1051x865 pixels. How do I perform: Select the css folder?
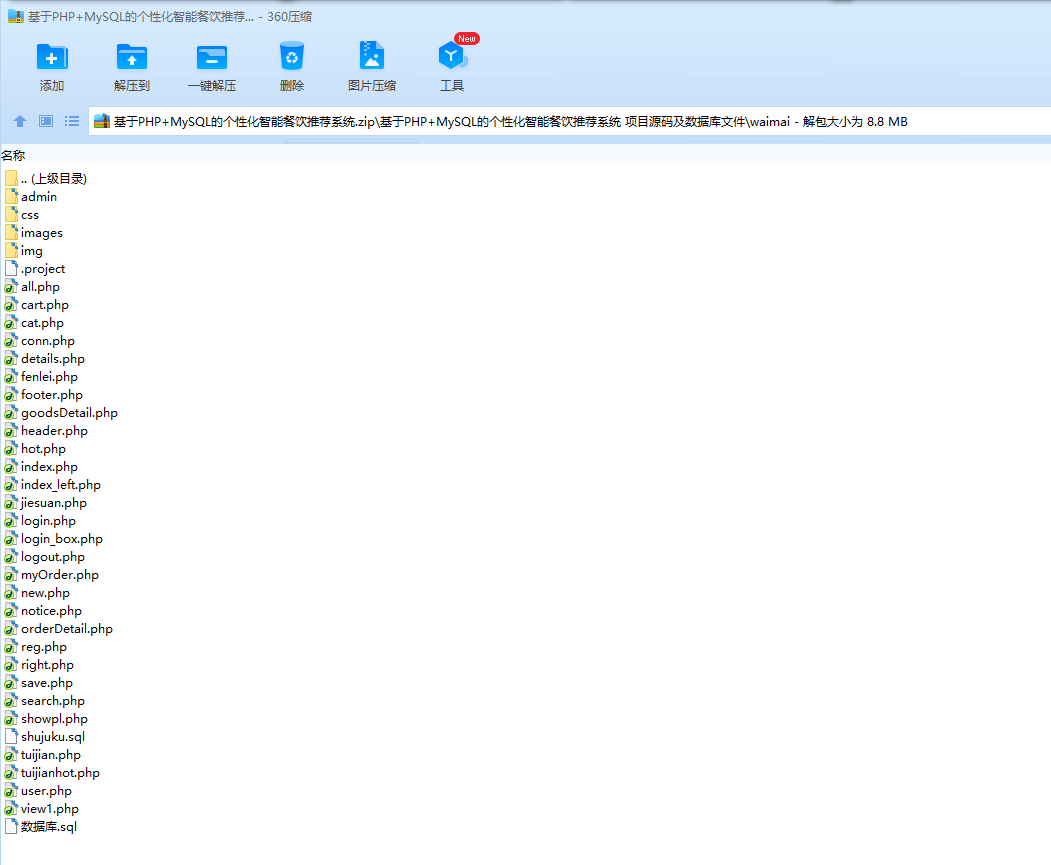pyautogui.click(x=22, y=215)
